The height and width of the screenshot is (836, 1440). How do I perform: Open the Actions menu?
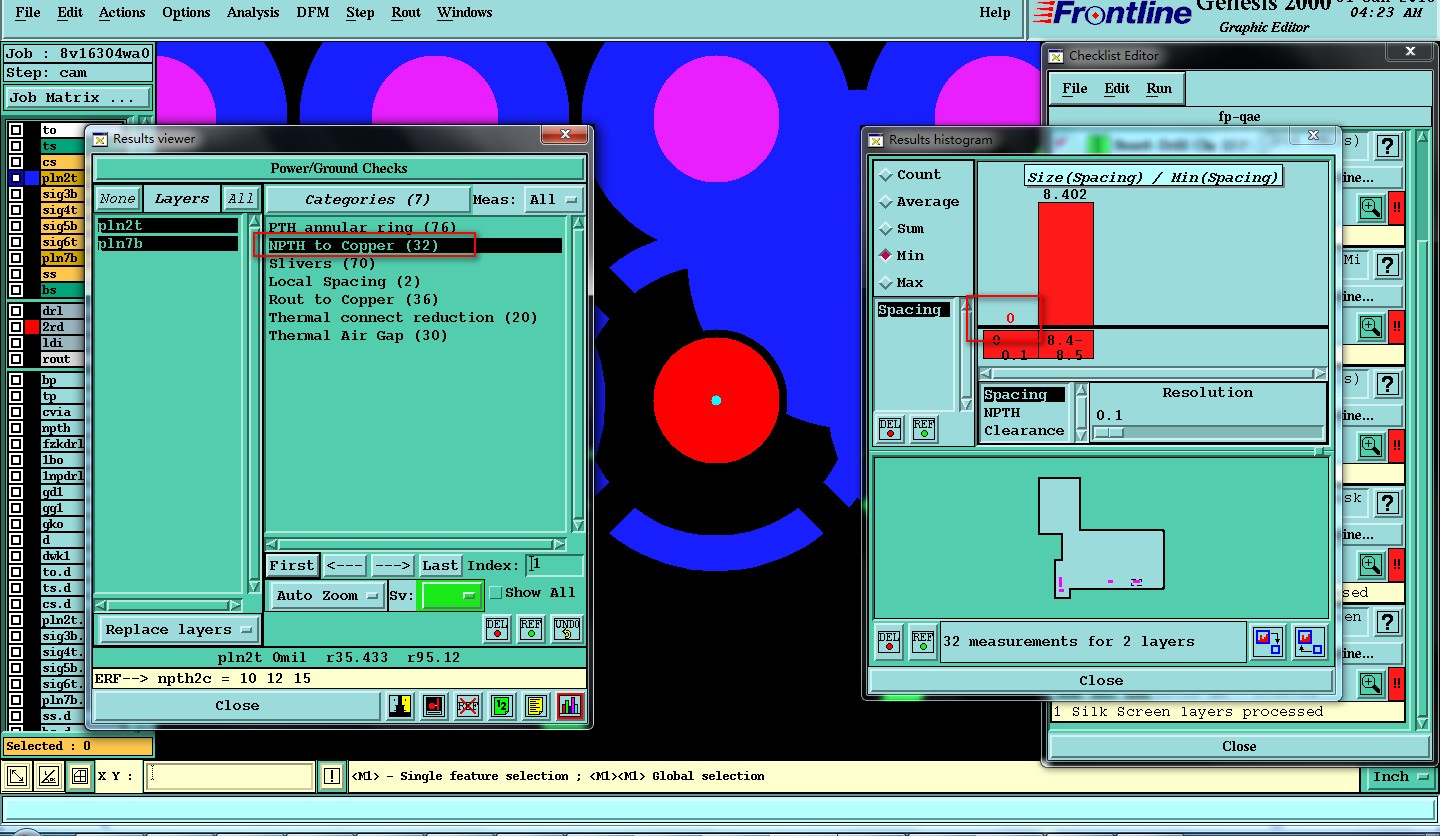[122, 13]
